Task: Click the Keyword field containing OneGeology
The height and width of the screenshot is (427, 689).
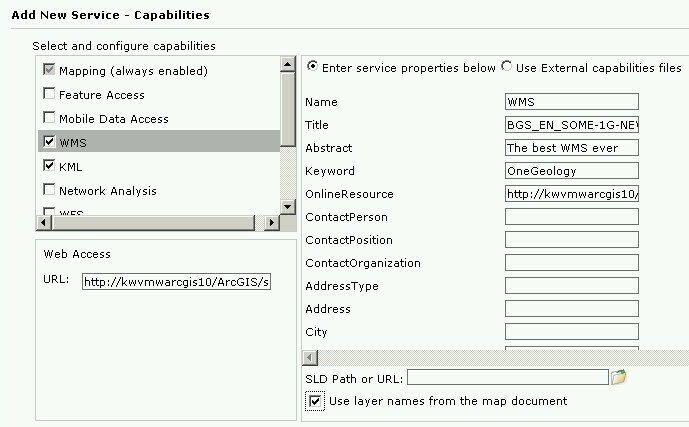Action: (572, 170)
